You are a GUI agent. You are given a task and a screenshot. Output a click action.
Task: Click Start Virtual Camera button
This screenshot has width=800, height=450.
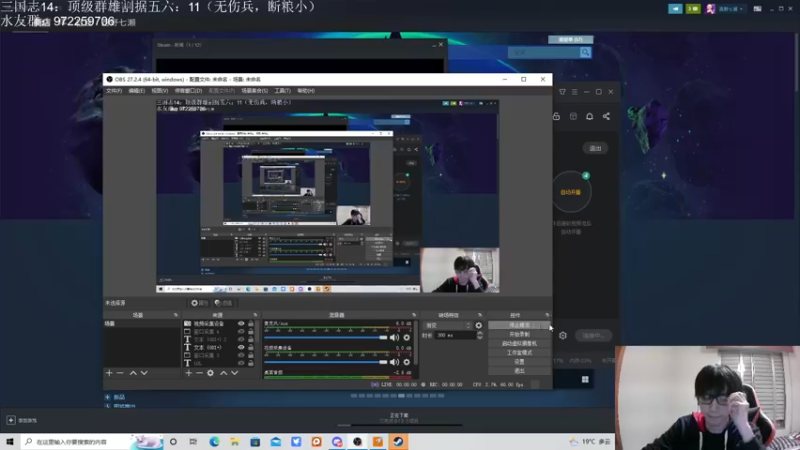(519, 343)
